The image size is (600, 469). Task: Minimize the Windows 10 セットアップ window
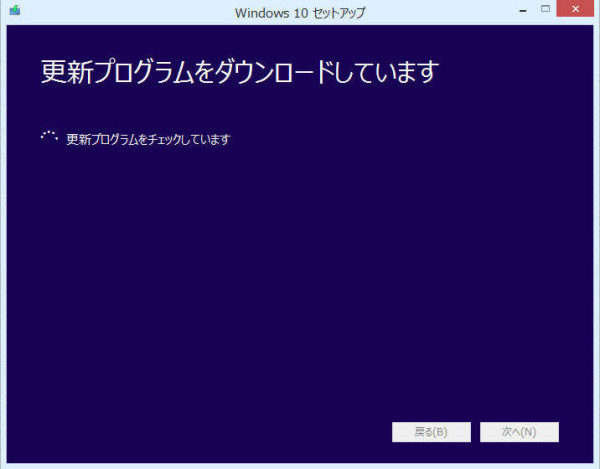(523, 10)
